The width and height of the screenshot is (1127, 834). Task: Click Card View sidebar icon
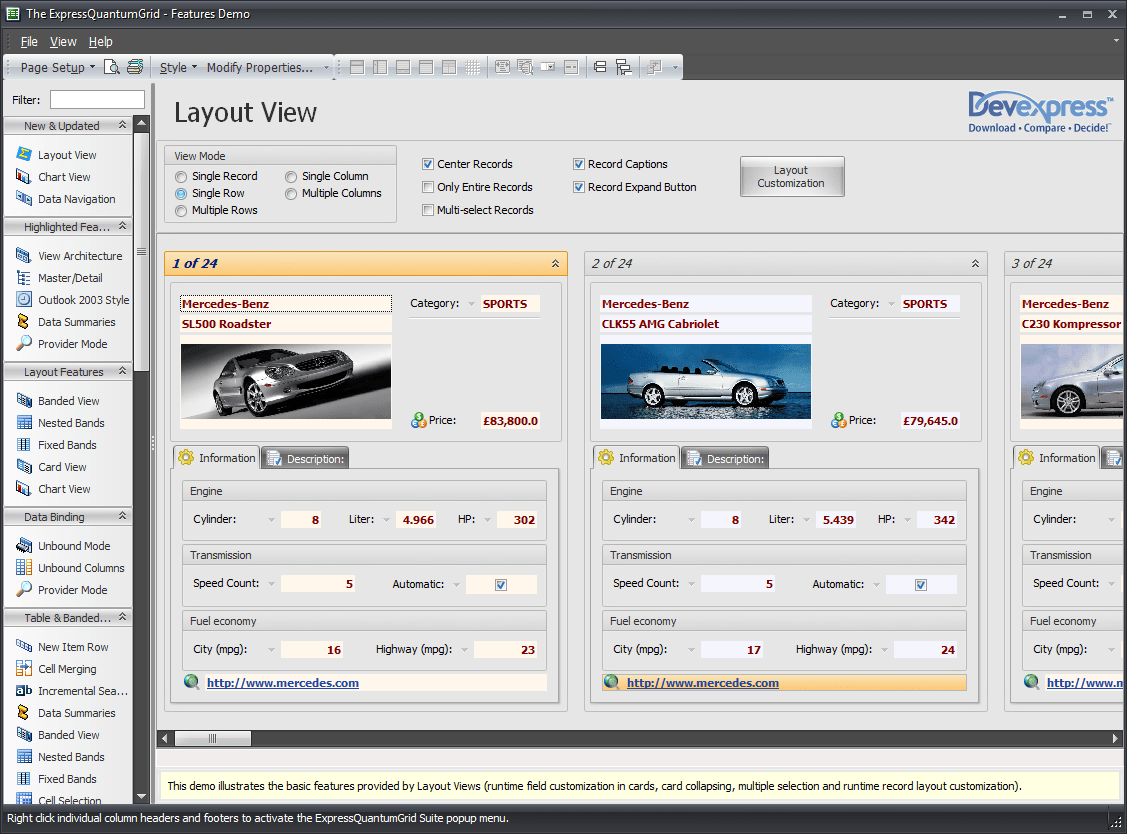click(x=24, y=467)
